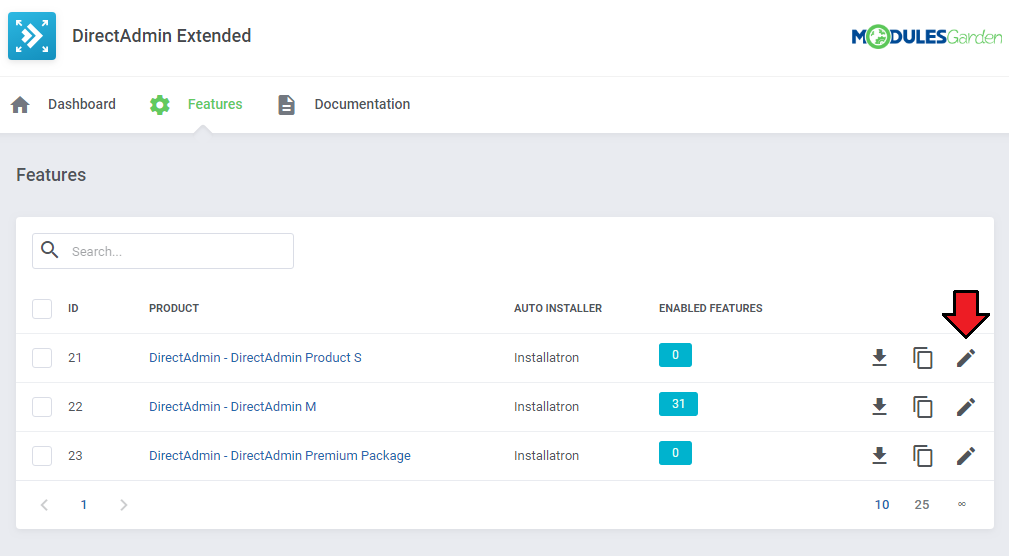Click ID value 23
The height and width of the screenshot is (556, 1009).
tap(75, 456)
